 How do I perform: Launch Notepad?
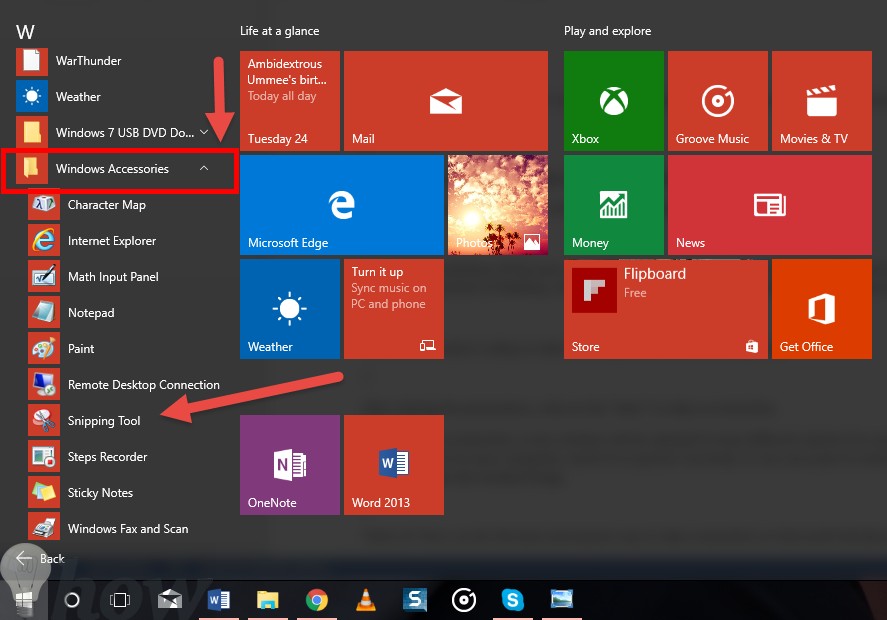click(x=91, y=312)
